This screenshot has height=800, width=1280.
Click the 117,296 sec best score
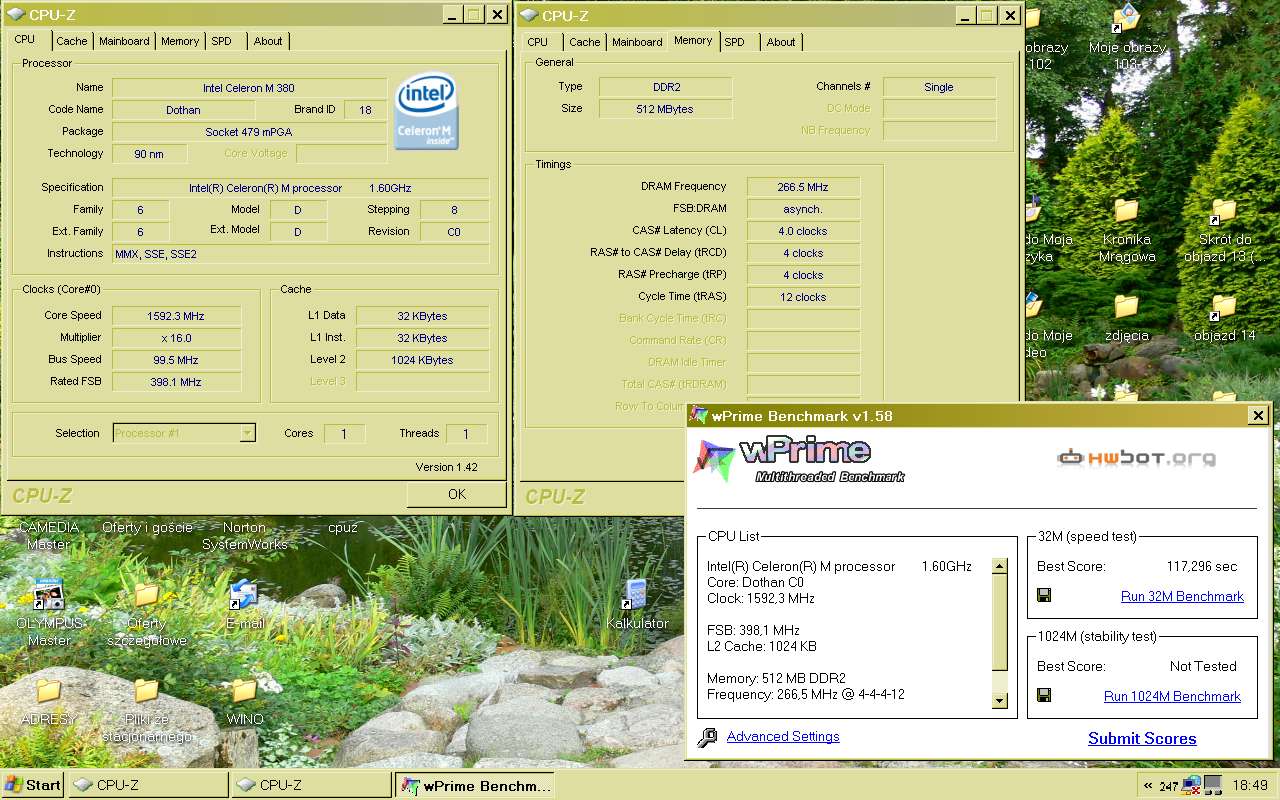point(1202,566)
